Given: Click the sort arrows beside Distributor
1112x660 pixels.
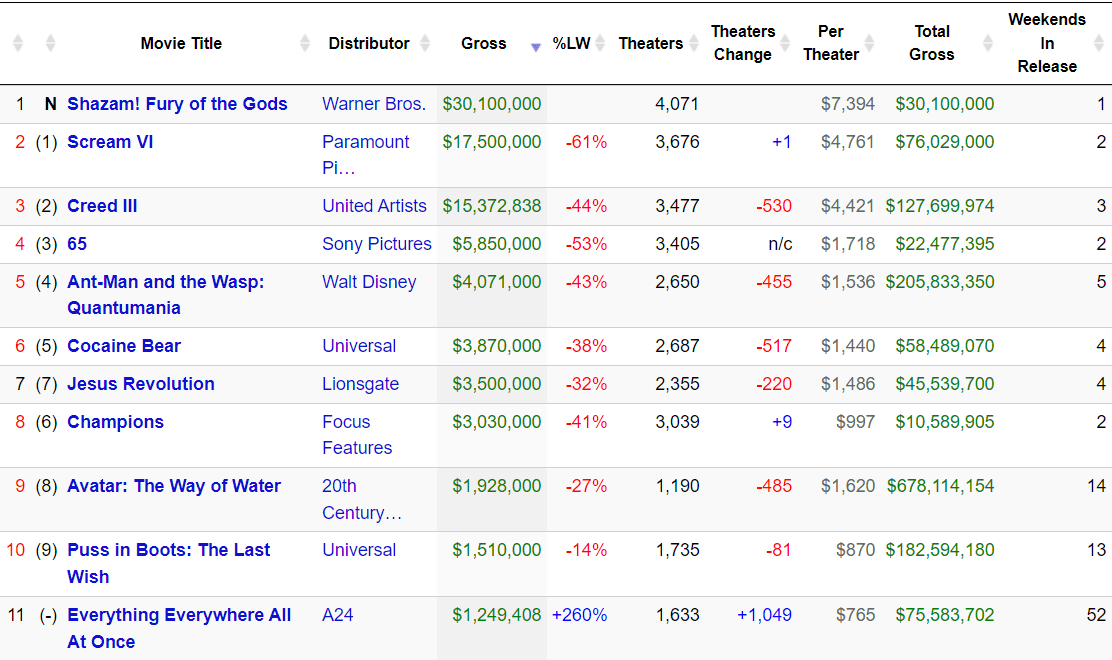Looking at the screenshot, I should pyautogui.click(x=425, y=43).
